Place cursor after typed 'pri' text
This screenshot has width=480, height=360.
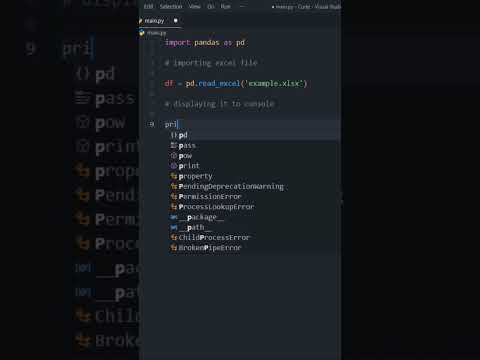pos(178,124)
